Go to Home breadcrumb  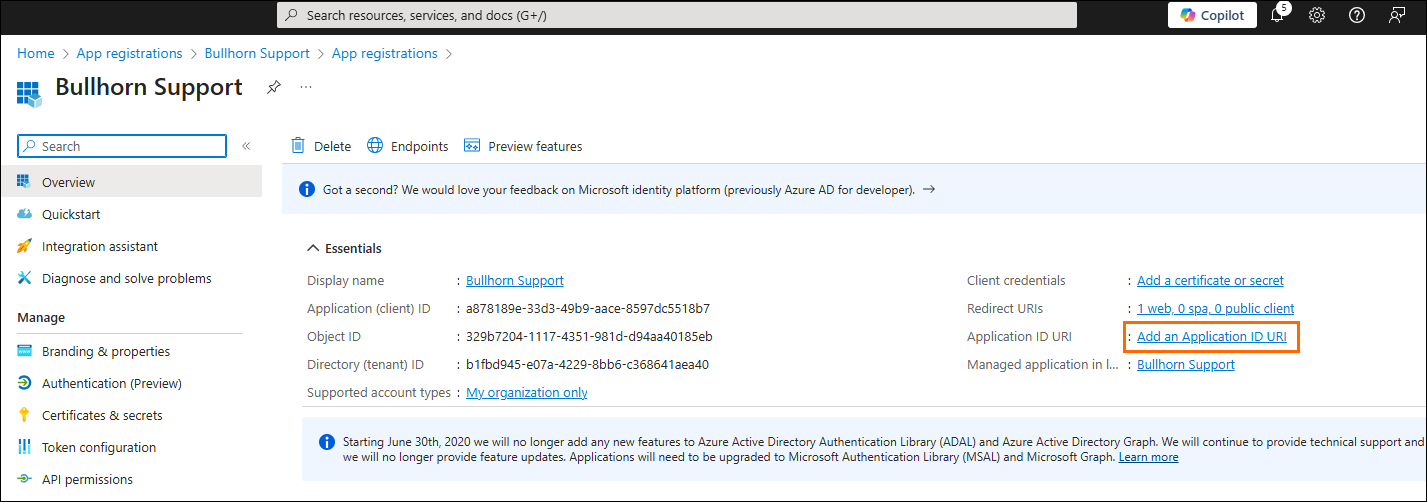pyautogui.click(x=36, y=53)
